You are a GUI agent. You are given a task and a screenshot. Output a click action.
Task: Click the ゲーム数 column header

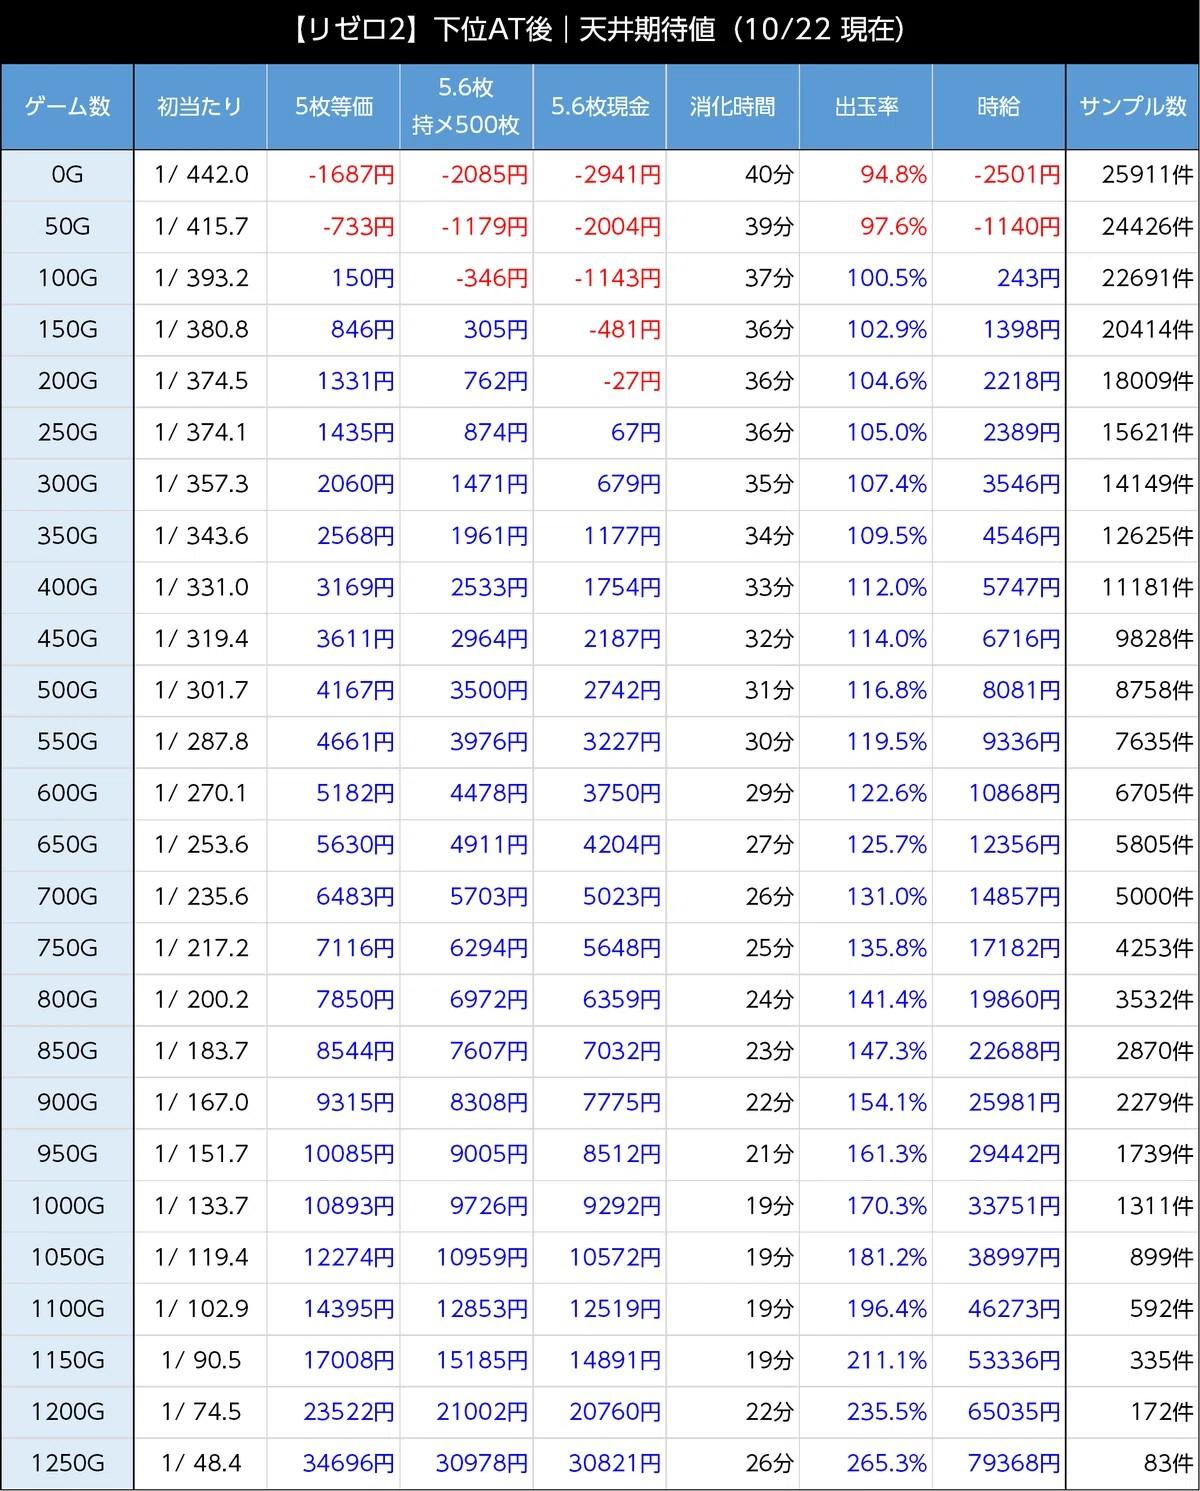pyautogui.click(x=67, y=107)
